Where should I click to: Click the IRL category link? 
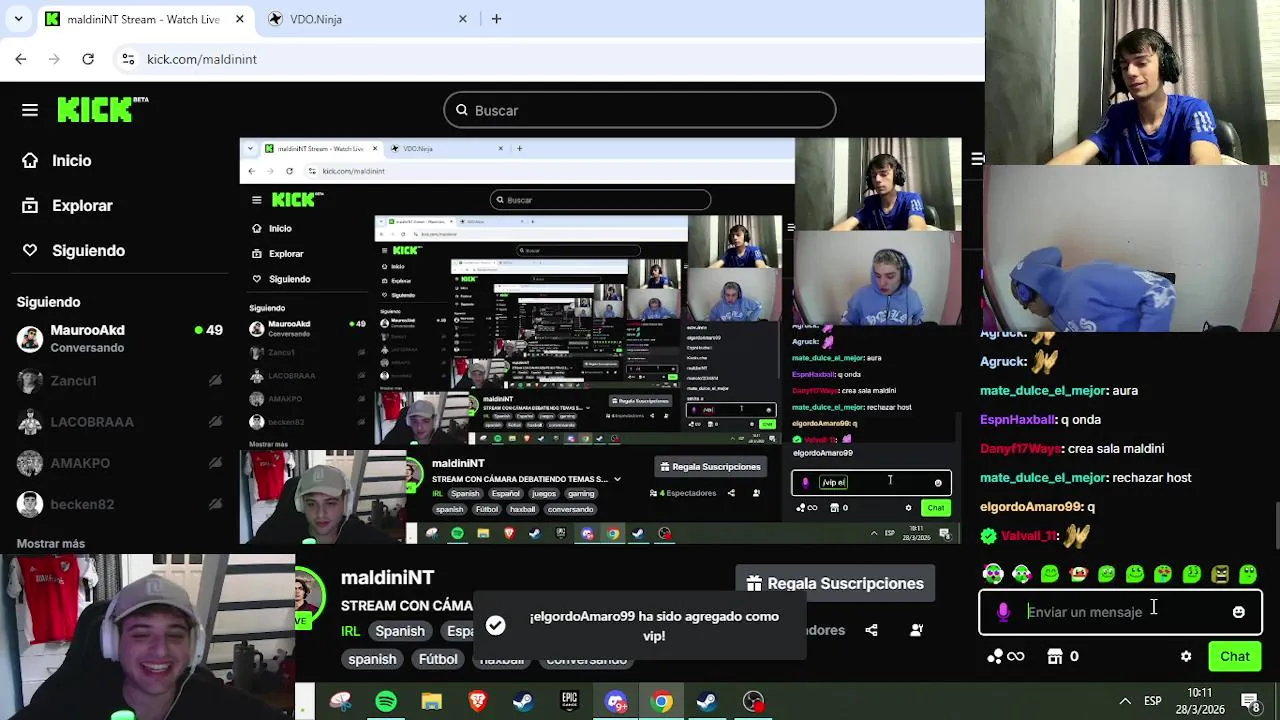350,631
